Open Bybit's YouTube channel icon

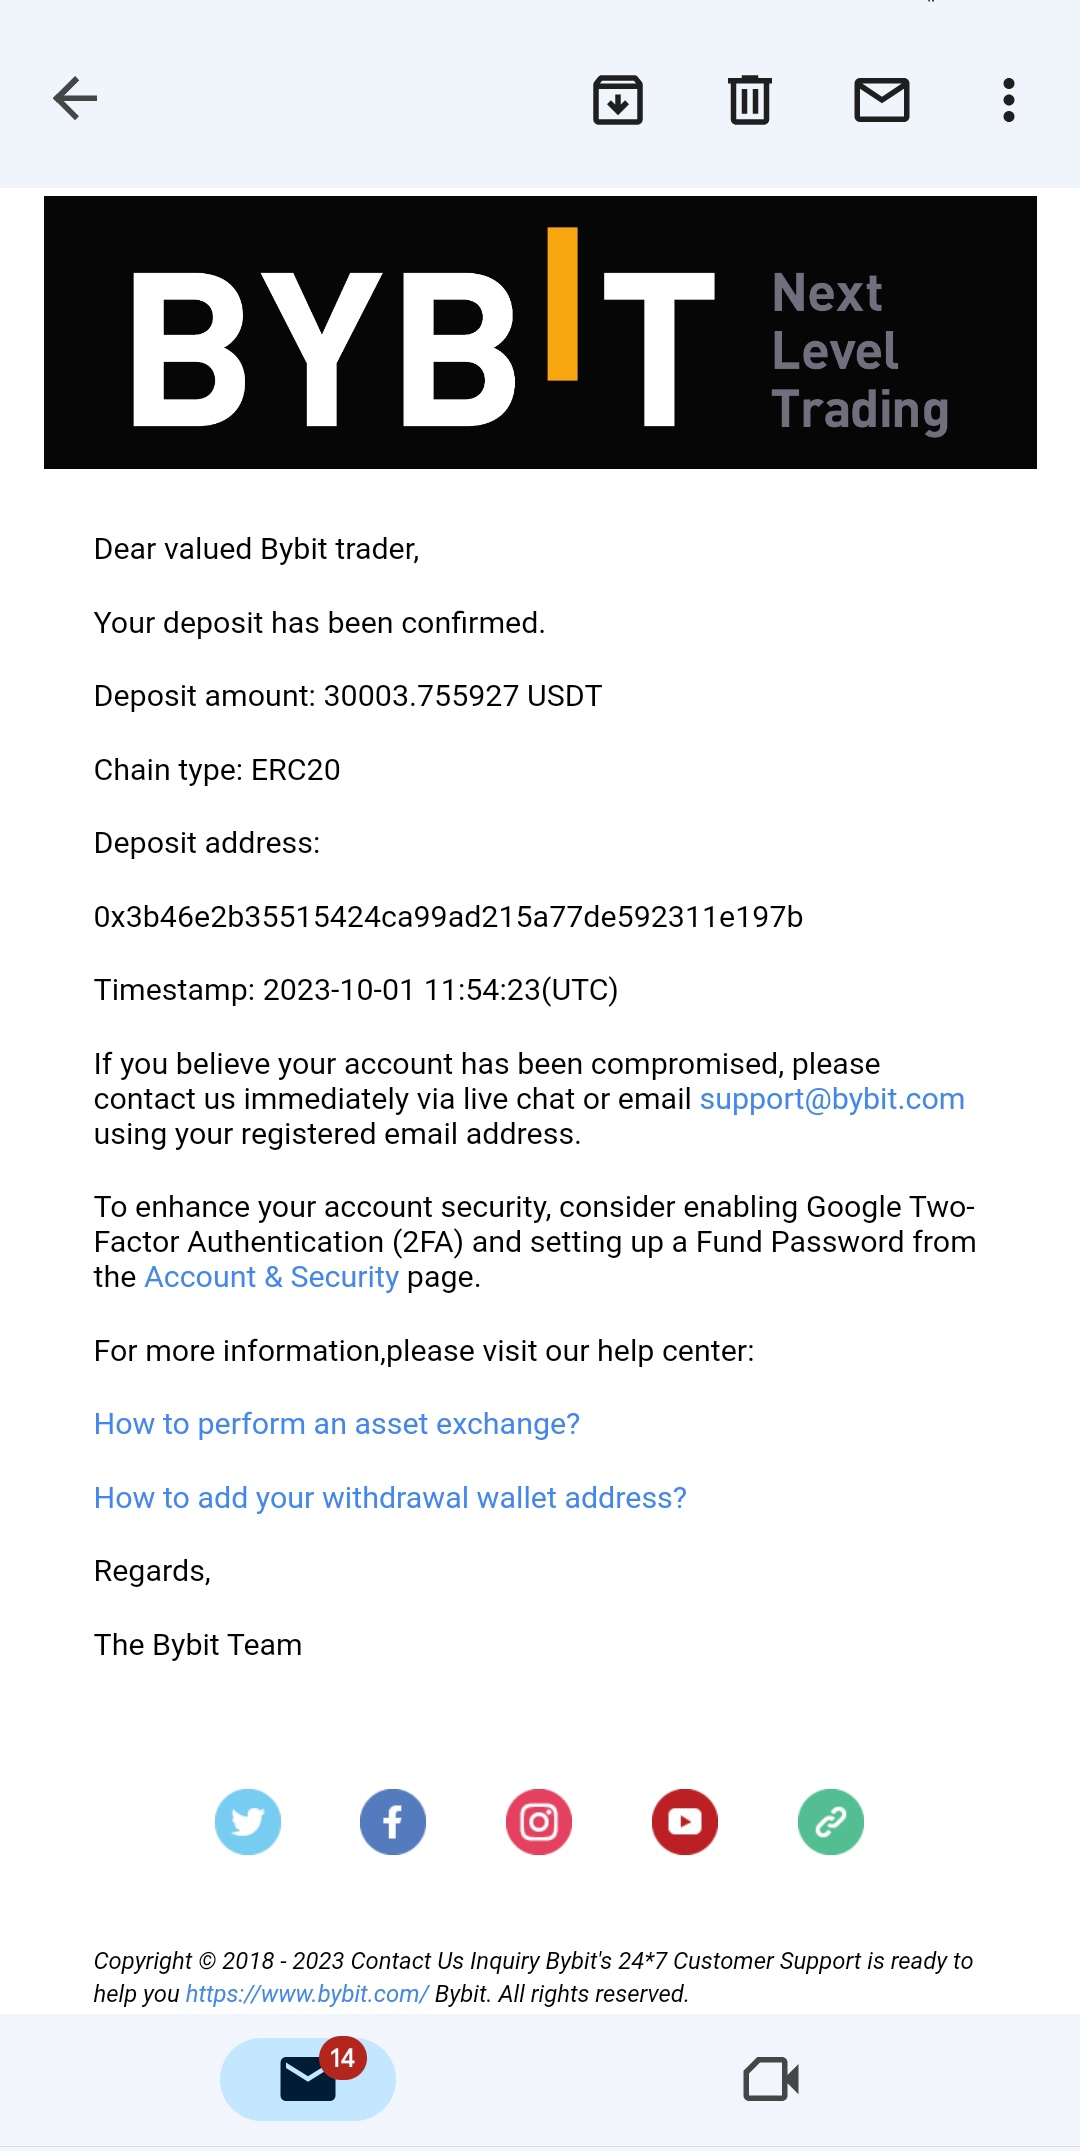(685, 1821)
